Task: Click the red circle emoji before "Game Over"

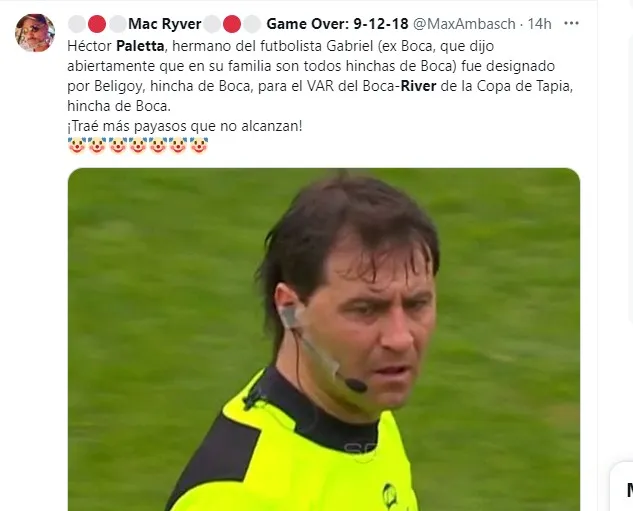Action: pos(232,24)
